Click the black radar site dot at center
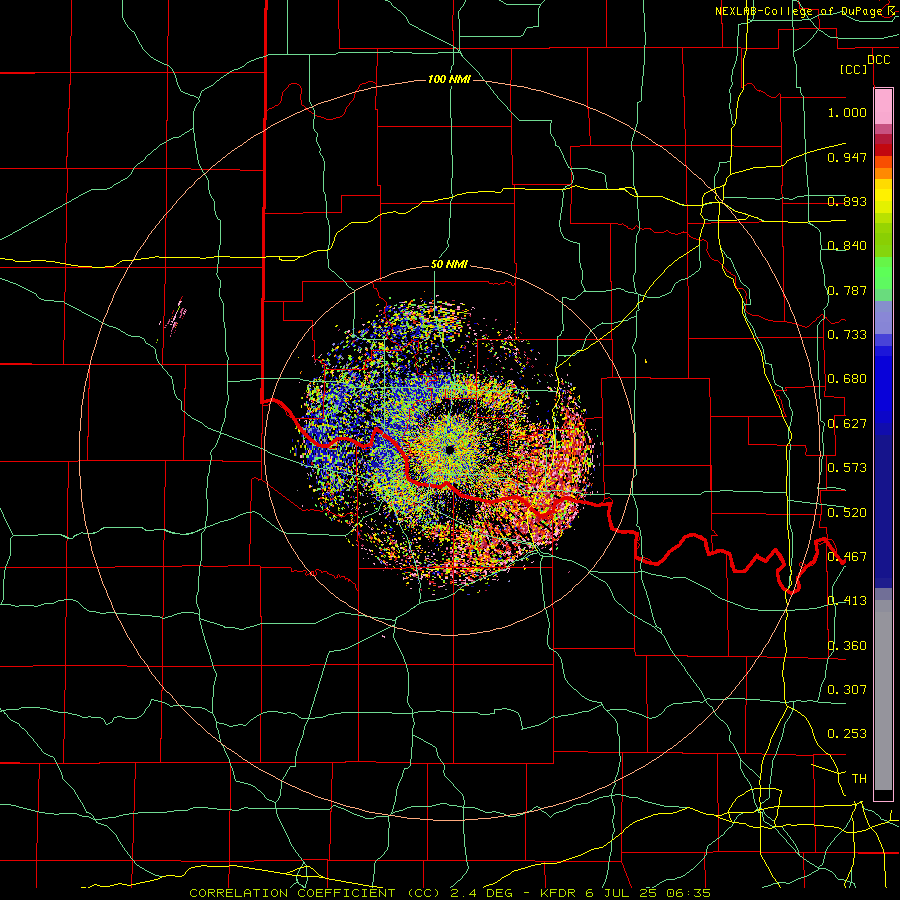The height and width of the screenshot is (900, 900). pos(449,449)
